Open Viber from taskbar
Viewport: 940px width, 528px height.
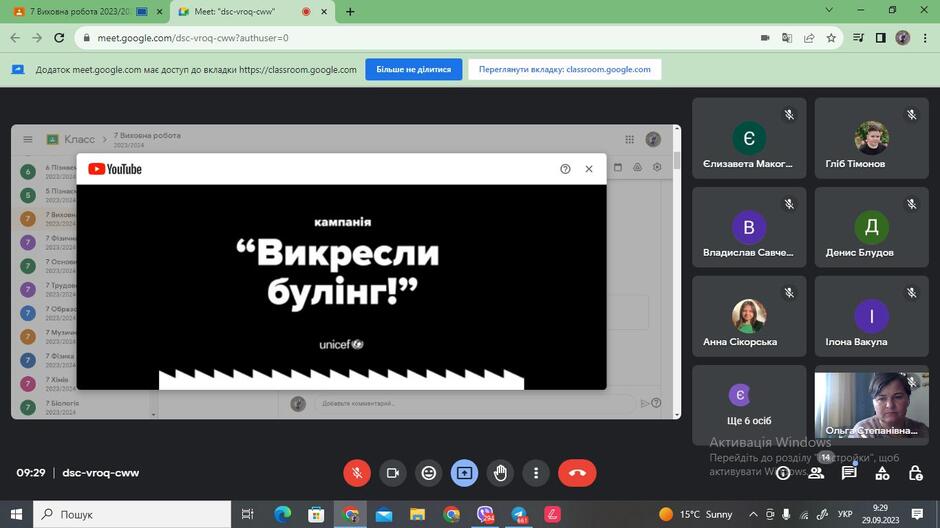pos(485,514)
